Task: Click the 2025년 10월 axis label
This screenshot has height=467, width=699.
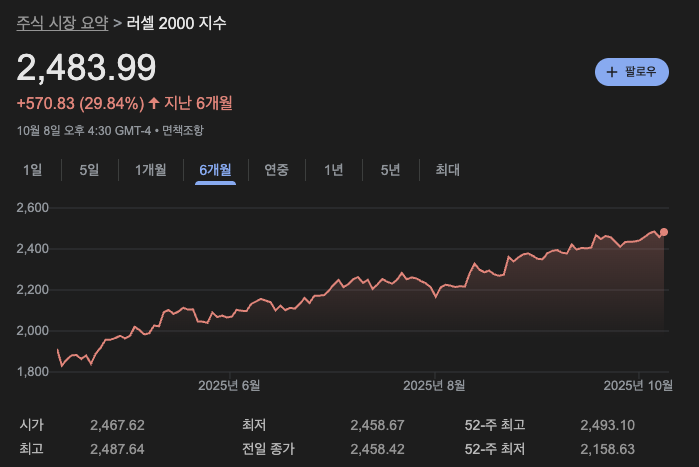Action: (638, 385)
